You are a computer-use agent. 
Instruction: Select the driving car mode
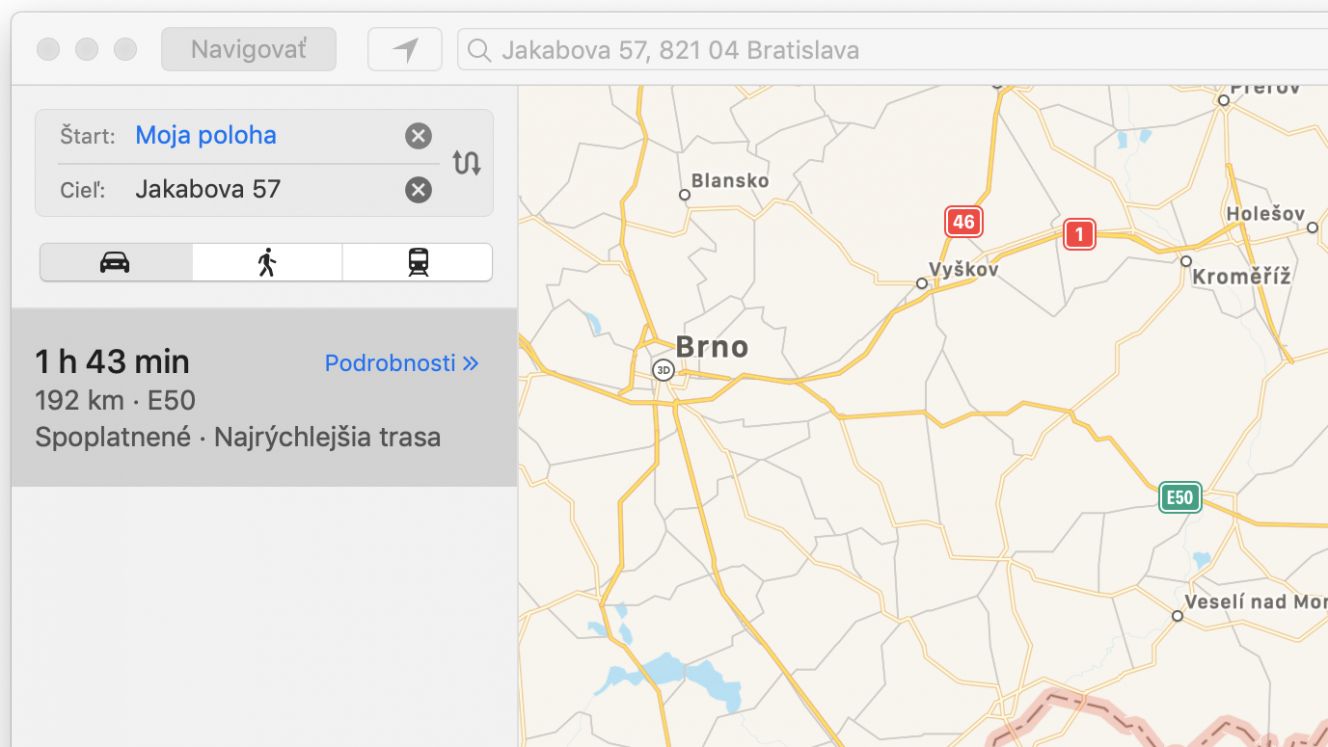tap(116, 262)
